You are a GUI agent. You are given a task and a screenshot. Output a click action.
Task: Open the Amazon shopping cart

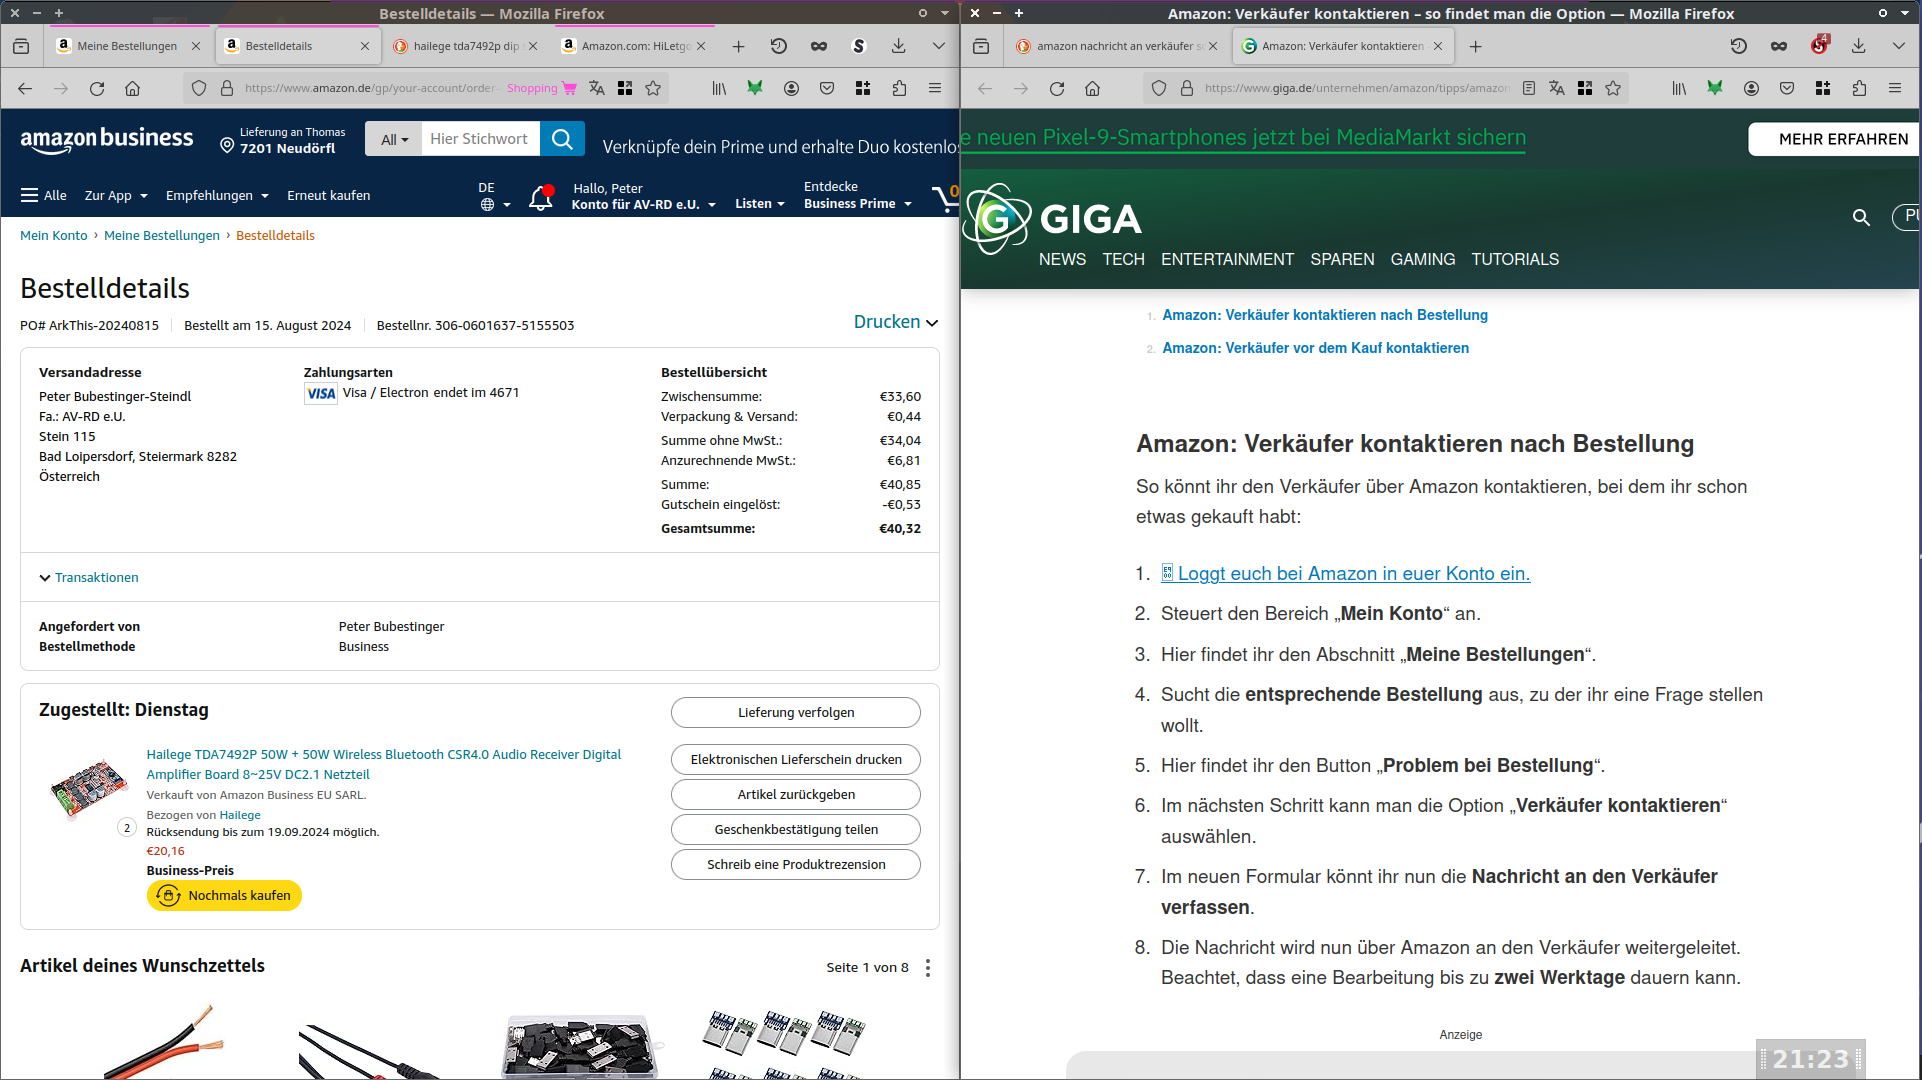click(945, 197)
